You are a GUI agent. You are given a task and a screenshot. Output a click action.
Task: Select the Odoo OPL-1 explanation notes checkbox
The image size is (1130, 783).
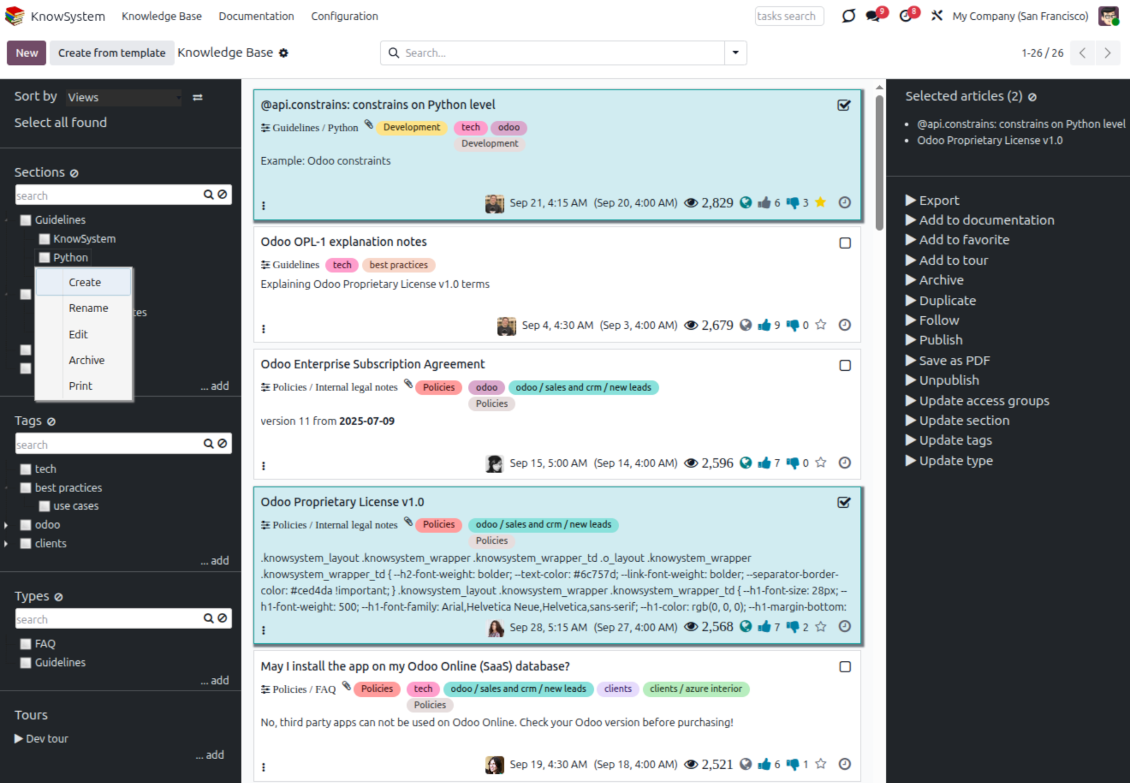845,243
